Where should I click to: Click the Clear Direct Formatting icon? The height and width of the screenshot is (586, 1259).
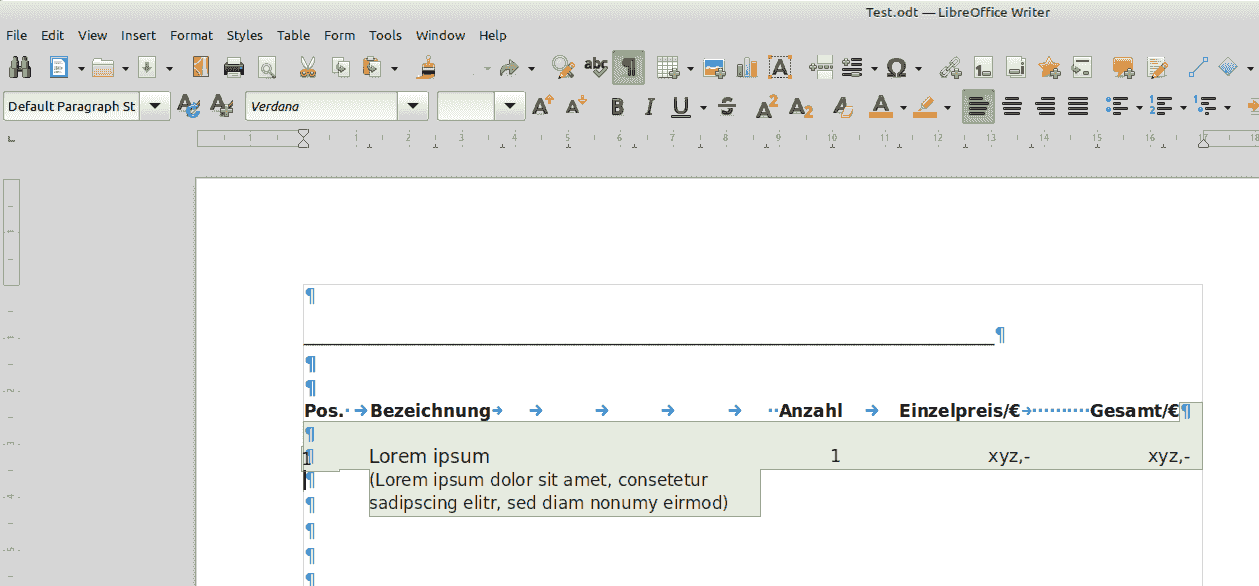point(843,106)
